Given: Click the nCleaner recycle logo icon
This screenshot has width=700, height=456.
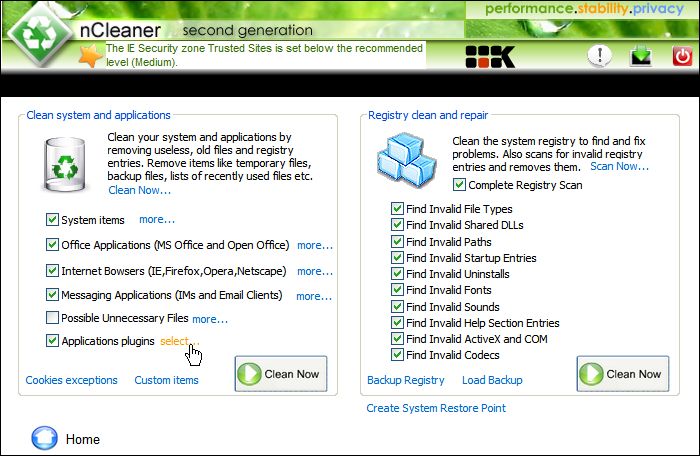Looking at the screenshot, I should point(40,34).
